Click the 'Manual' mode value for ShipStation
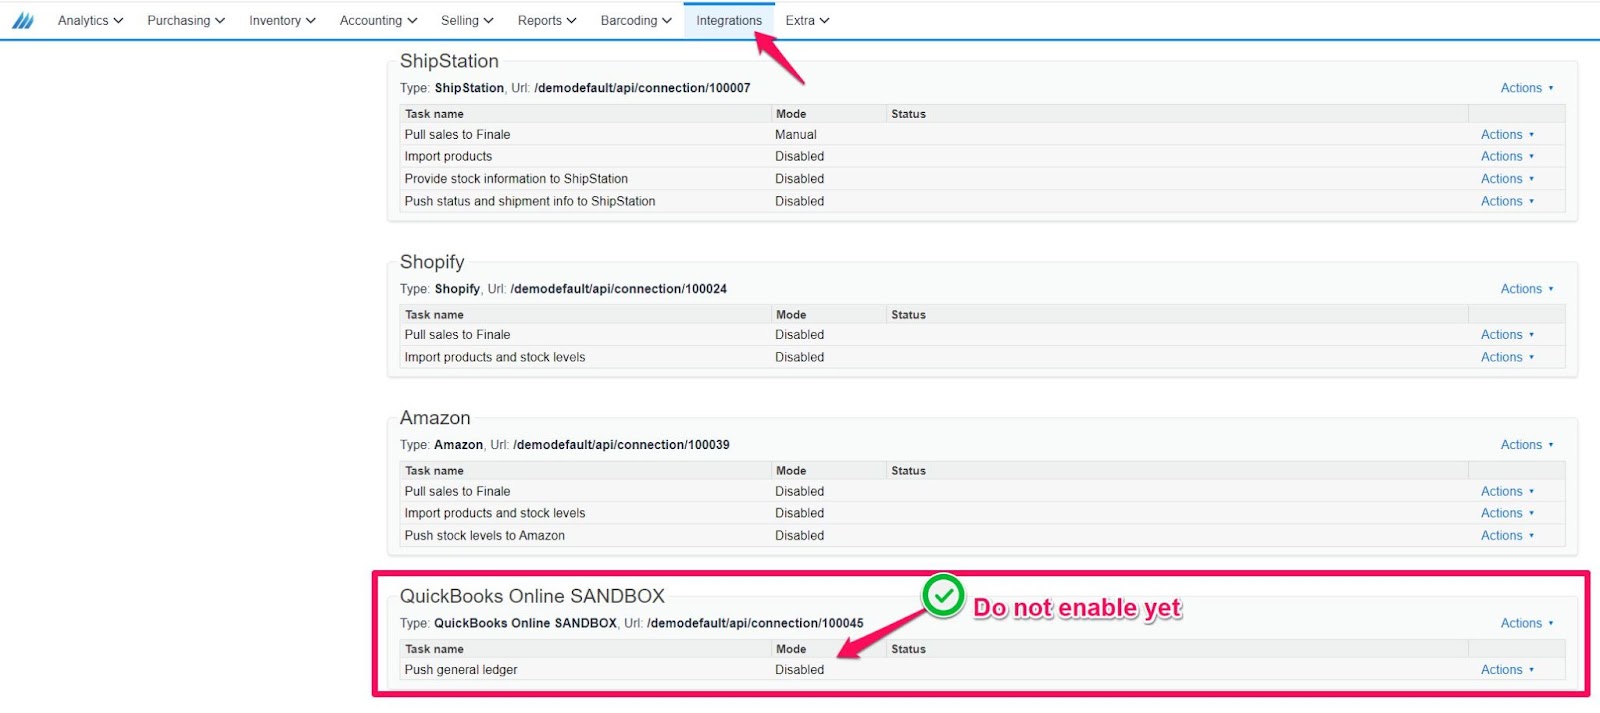Viewport: 1600px width, 713px height. click(796, 134)
